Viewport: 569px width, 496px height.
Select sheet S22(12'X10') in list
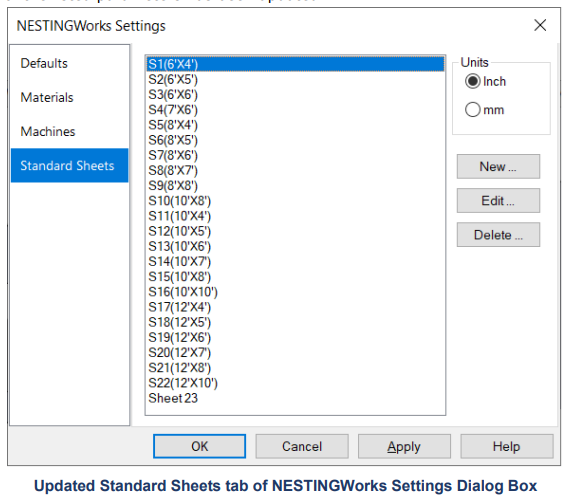[x=295, y=383]
